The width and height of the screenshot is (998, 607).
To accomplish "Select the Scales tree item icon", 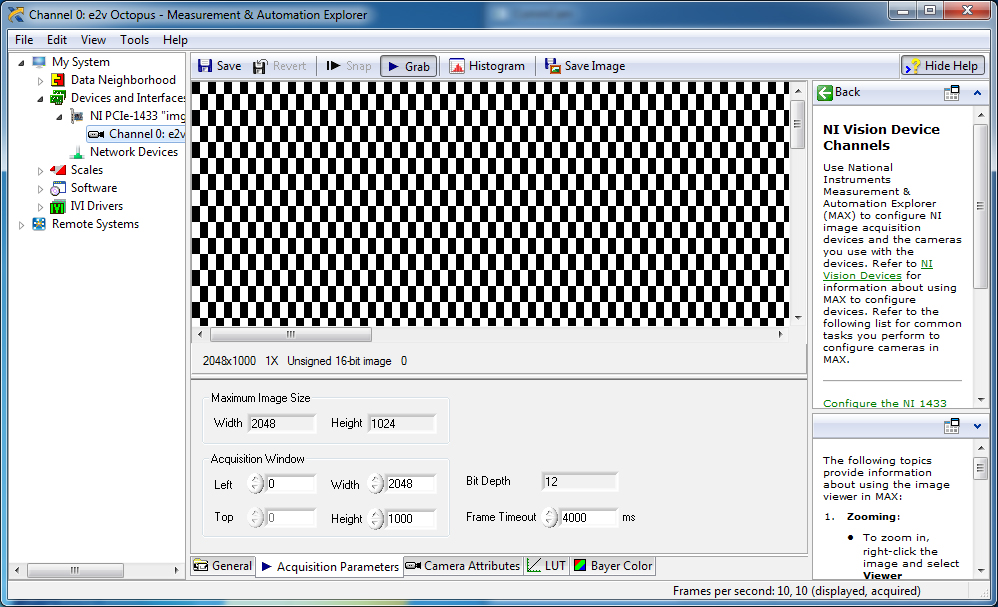I will 58,170.
